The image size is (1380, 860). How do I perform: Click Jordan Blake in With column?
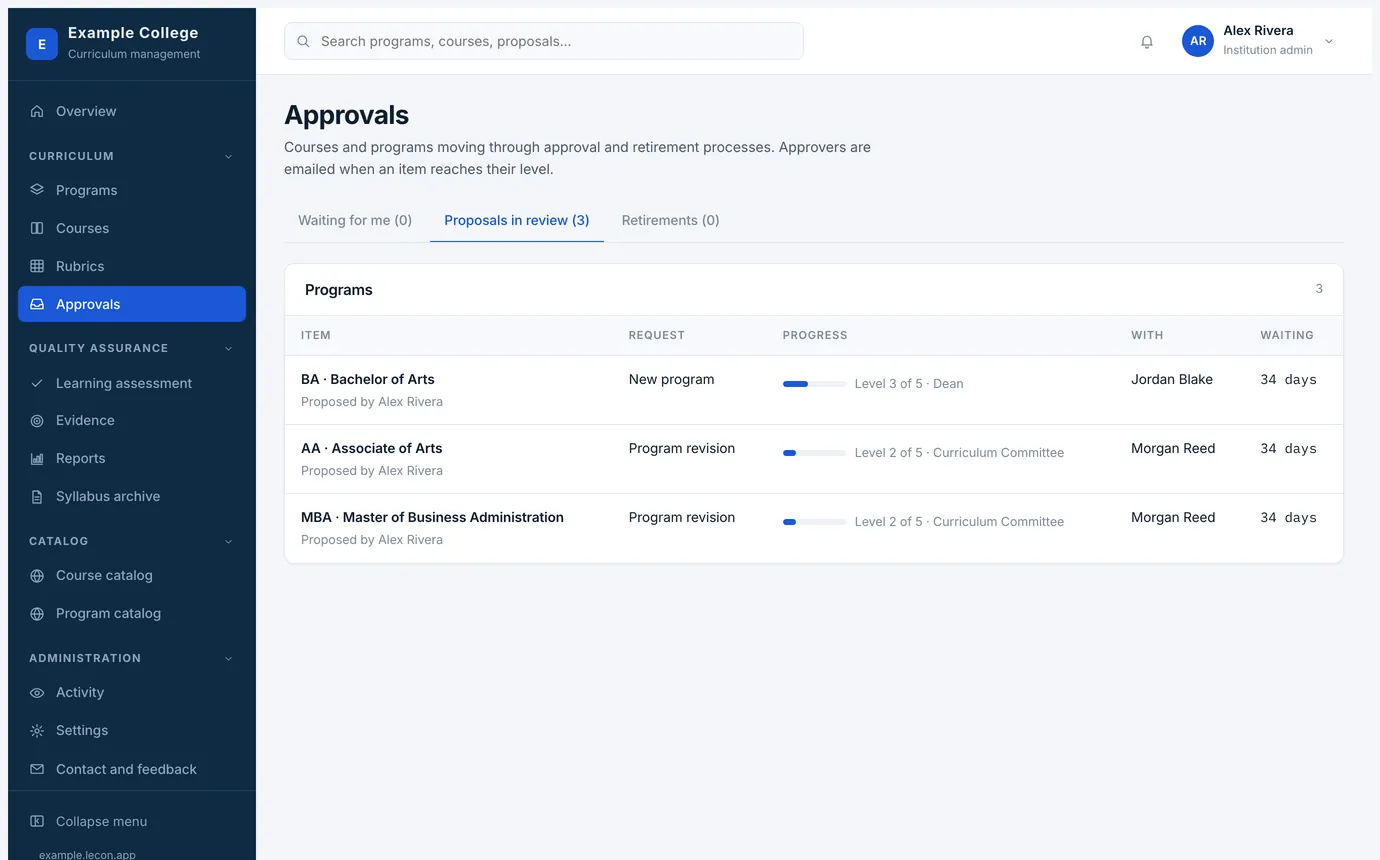[x=1172, y=379]
